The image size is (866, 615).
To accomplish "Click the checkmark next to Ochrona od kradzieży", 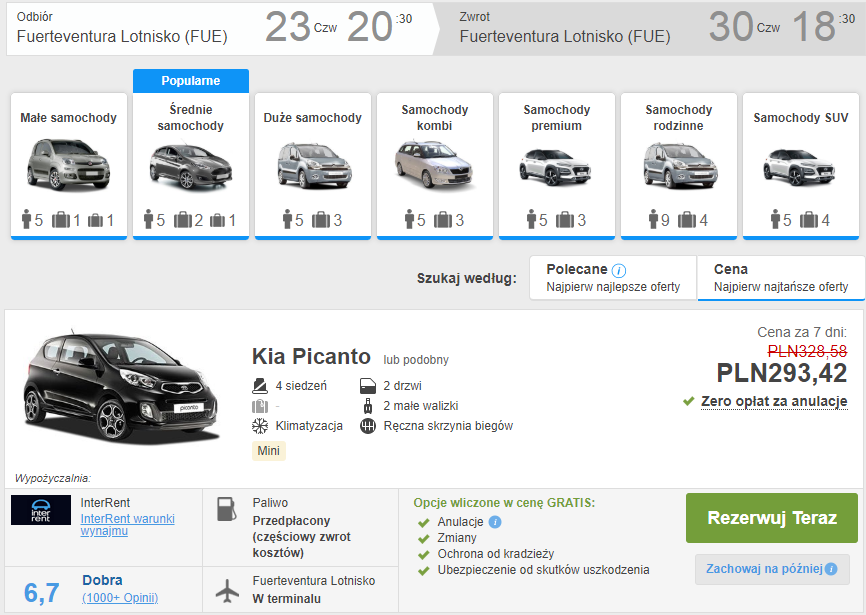I will (x=424, y=554).
